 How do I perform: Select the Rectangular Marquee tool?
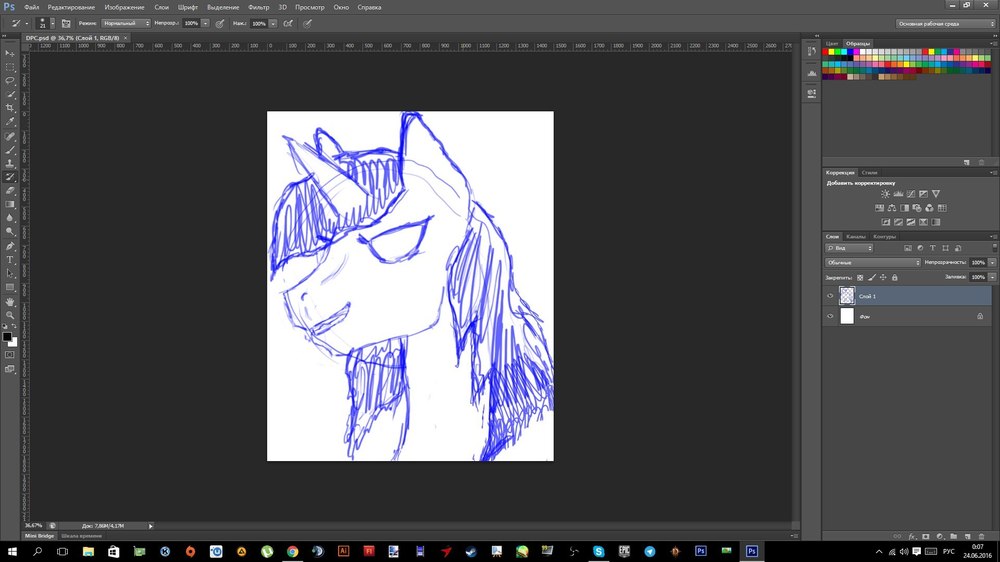click(10, 67)
